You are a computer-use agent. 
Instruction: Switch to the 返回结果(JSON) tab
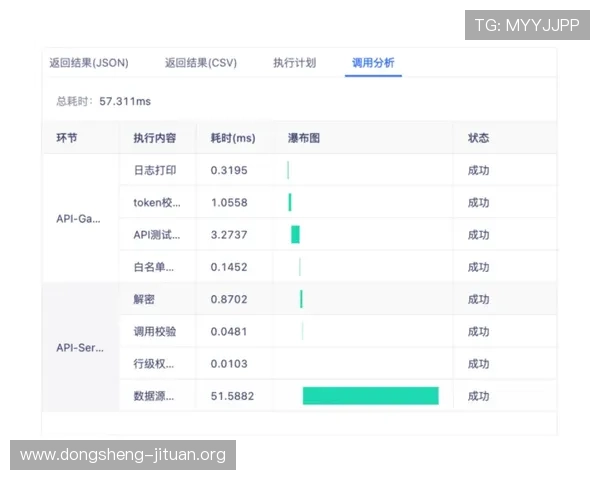coord(89,63)
